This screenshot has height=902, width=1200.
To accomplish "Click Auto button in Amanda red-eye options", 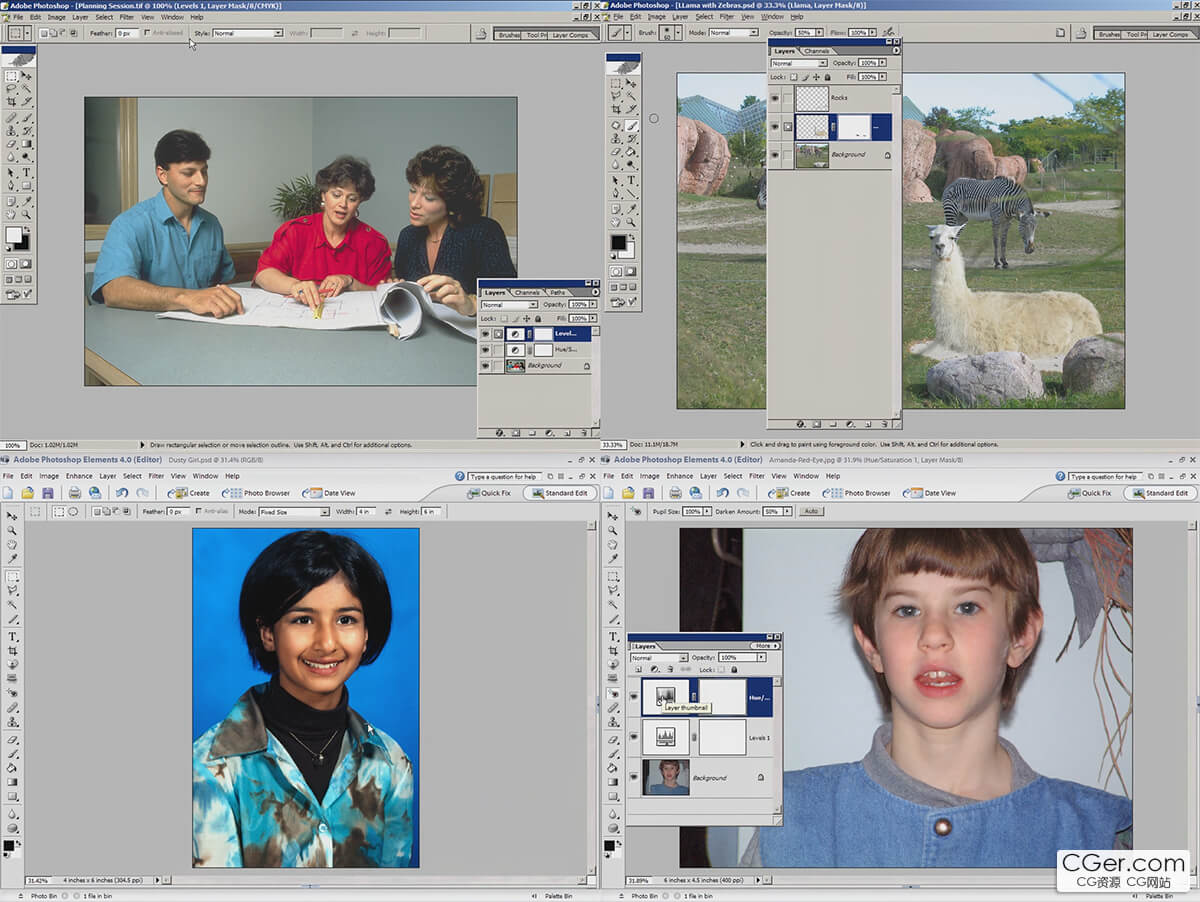I will point(809,512).
